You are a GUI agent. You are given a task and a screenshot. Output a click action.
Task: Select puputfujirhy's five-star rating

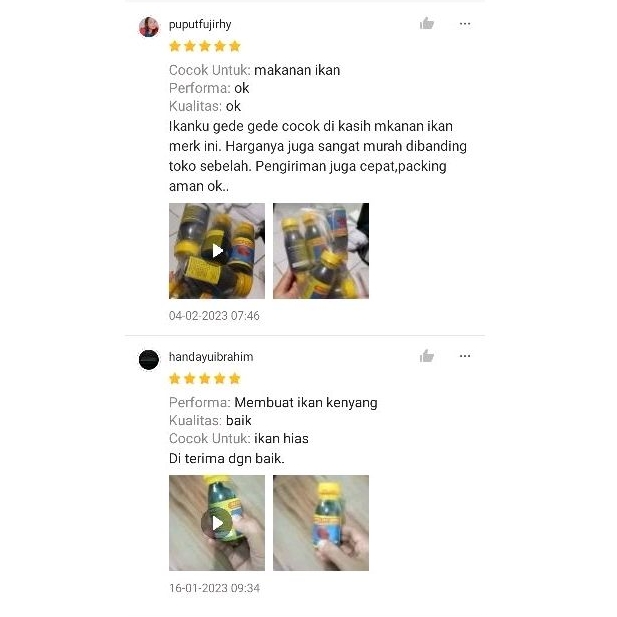205,46
